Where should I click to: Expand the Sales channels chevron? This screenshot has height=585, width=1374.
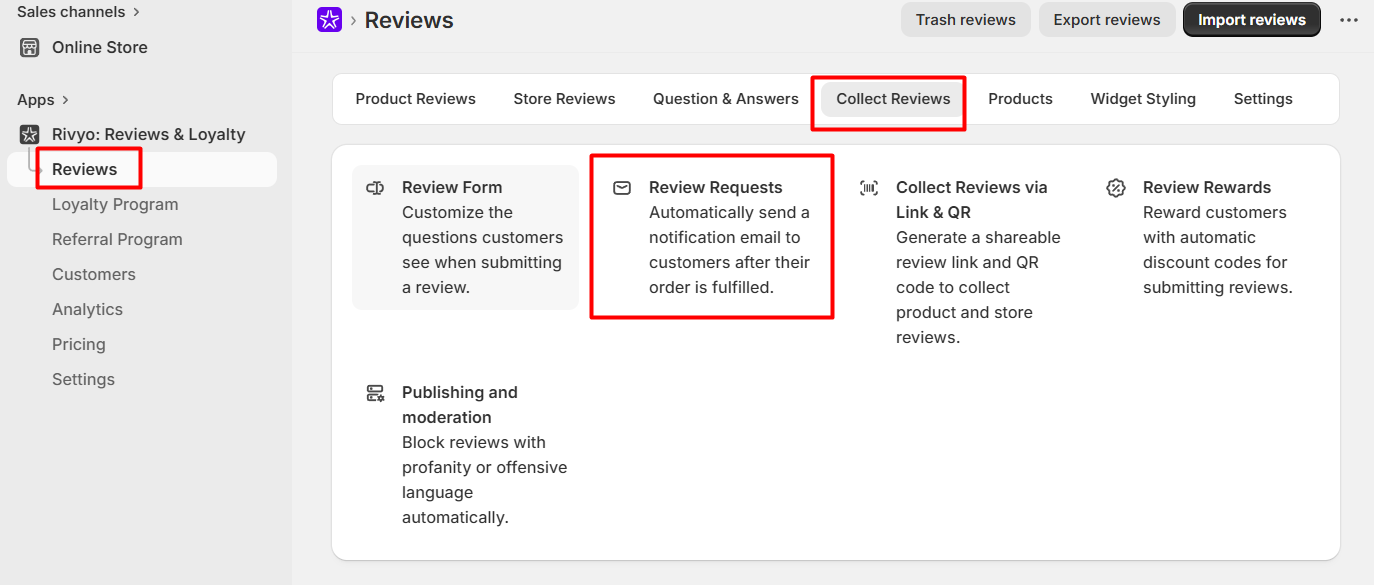tap(136, 12)
